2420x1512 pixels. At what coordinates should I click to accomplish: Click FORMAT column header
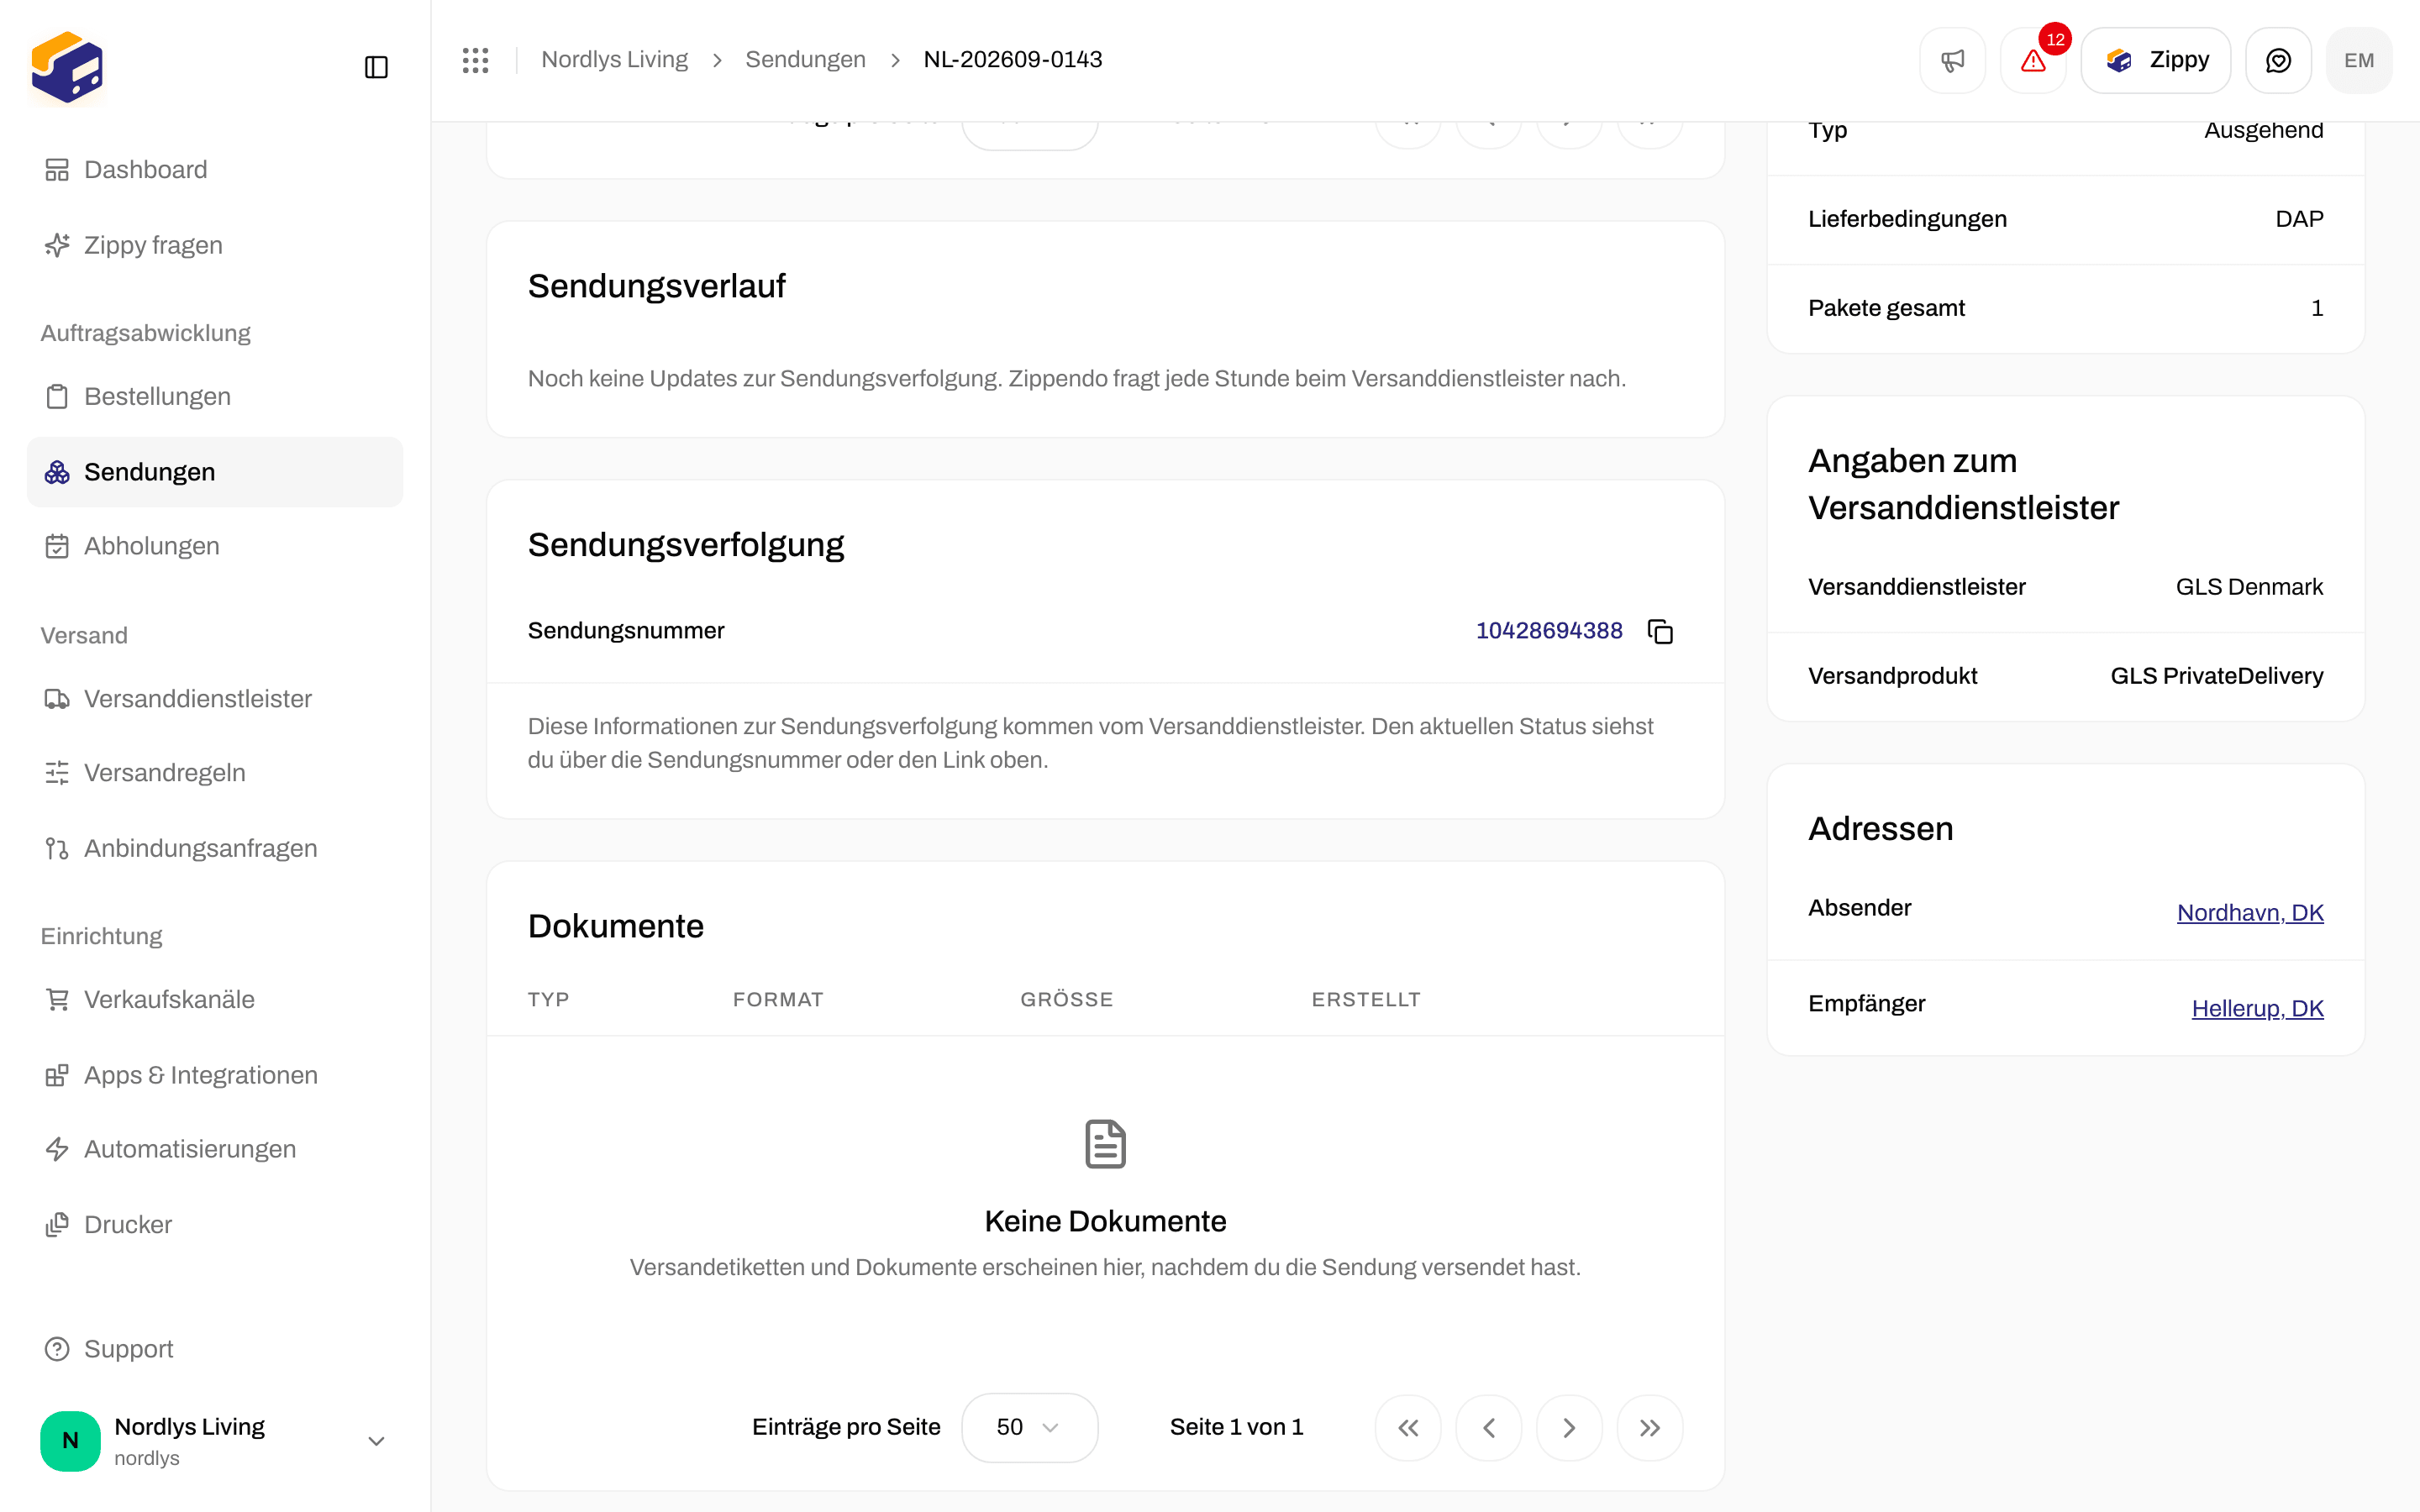coord(778,999)
